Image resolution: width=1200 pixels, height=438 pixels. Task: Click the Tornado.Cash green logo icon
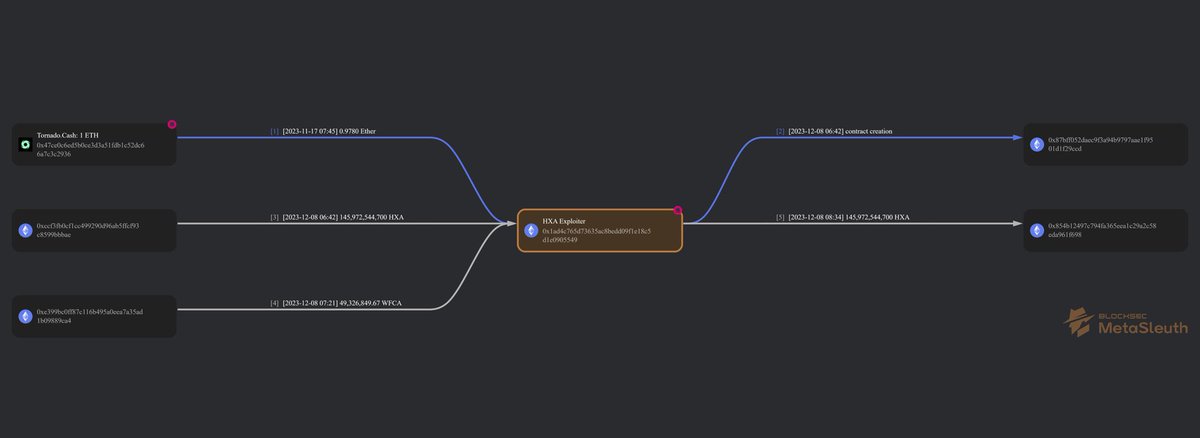click(x=25, y=145)
